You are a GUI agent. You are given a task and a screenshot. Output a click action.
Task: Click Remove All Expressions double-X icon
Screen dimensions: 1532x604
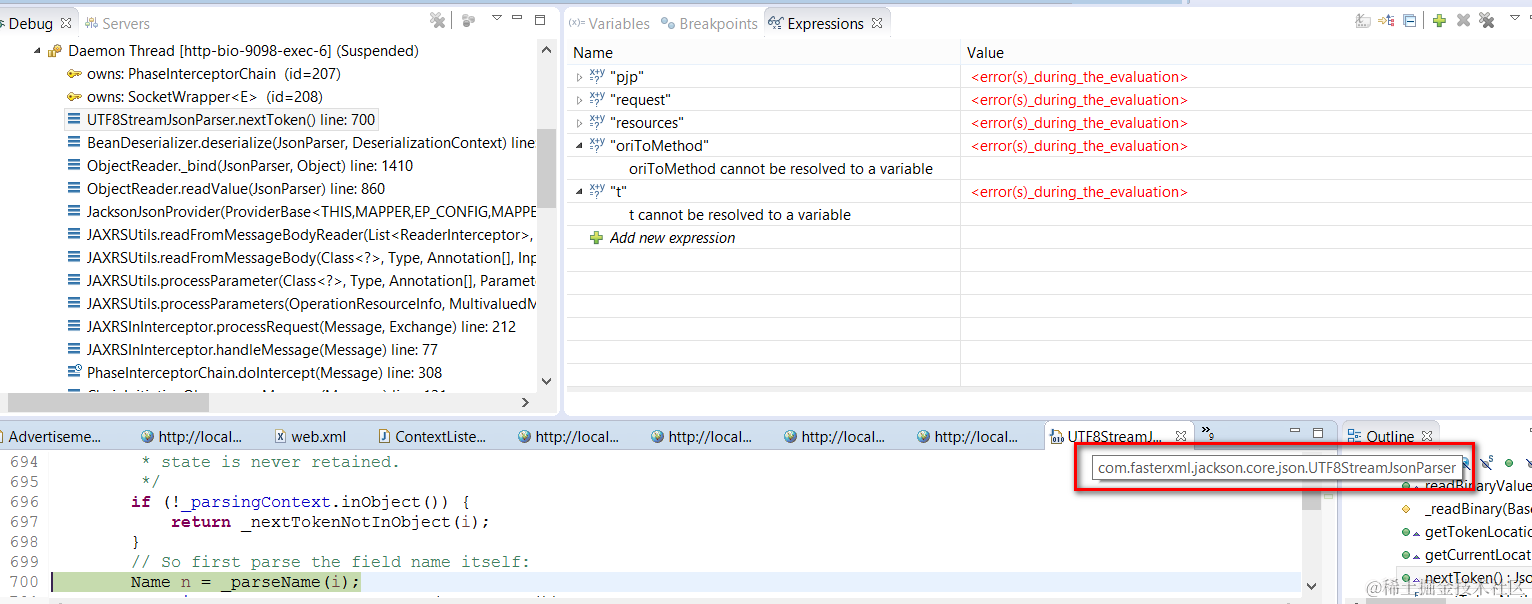tap(1487, 20)
